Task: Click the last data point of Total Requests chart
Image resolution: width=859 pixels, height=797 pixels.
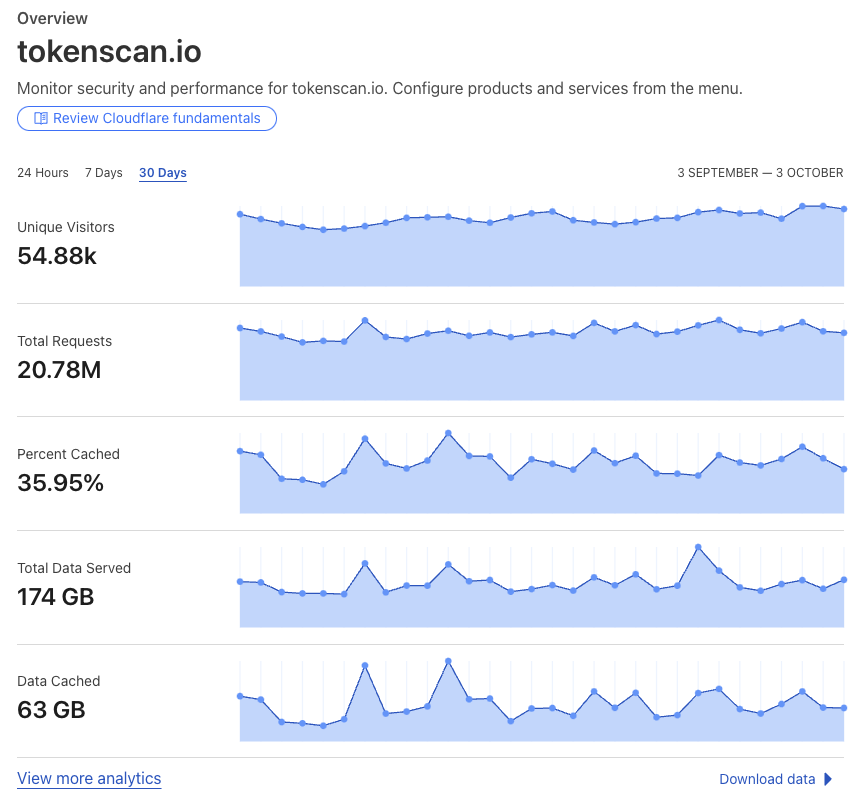Action: pyautogui.click(x=844, y=332)
